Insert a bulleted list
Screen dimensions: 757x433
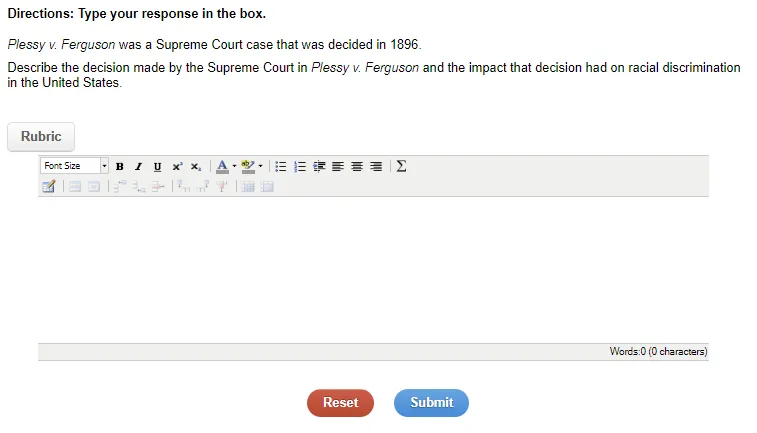(280, 167)
